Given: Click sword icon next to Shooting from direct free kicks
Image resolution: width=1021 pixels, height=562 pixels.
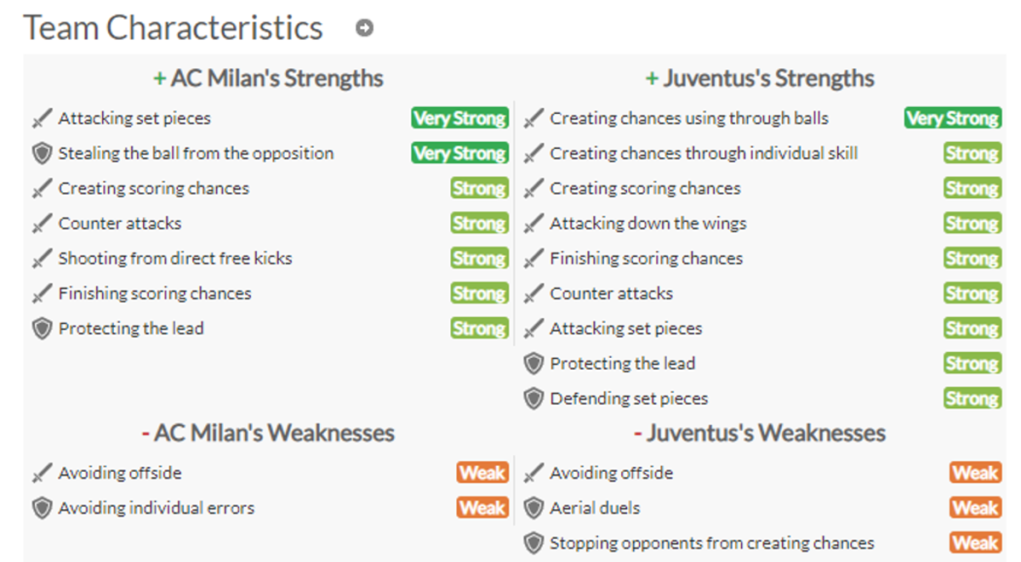Looking at the screenshot, I should 42,259.
